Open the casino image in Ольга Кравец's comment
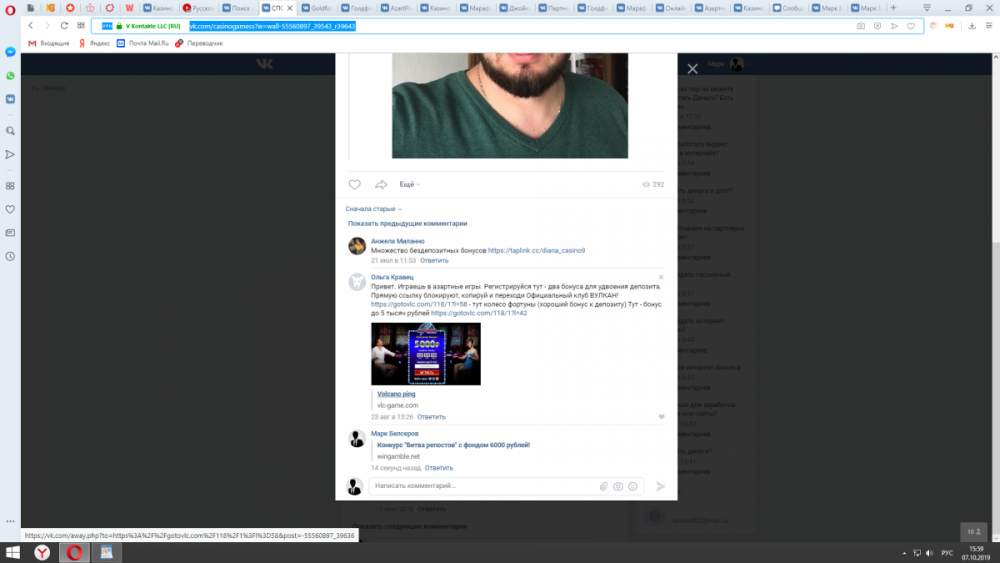Screen dimensions: 1000x563 pos(426,354)
